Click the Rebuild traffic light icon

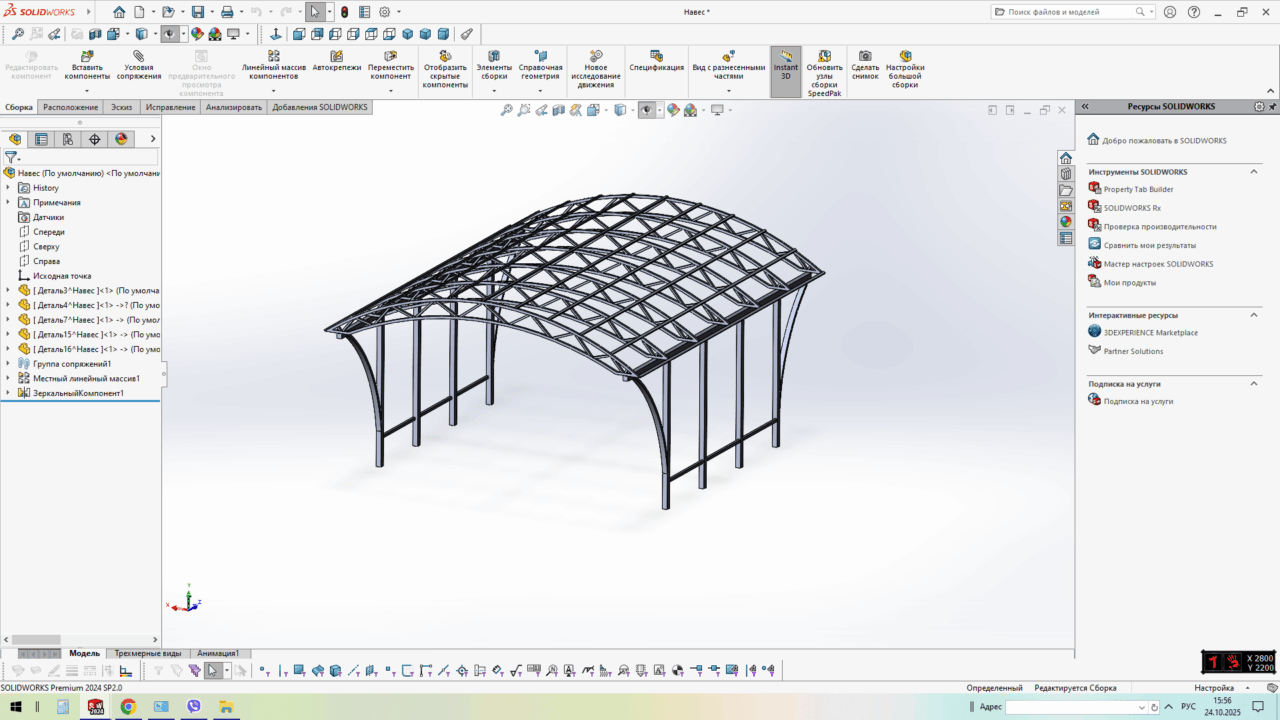click(x=345, y=12)
